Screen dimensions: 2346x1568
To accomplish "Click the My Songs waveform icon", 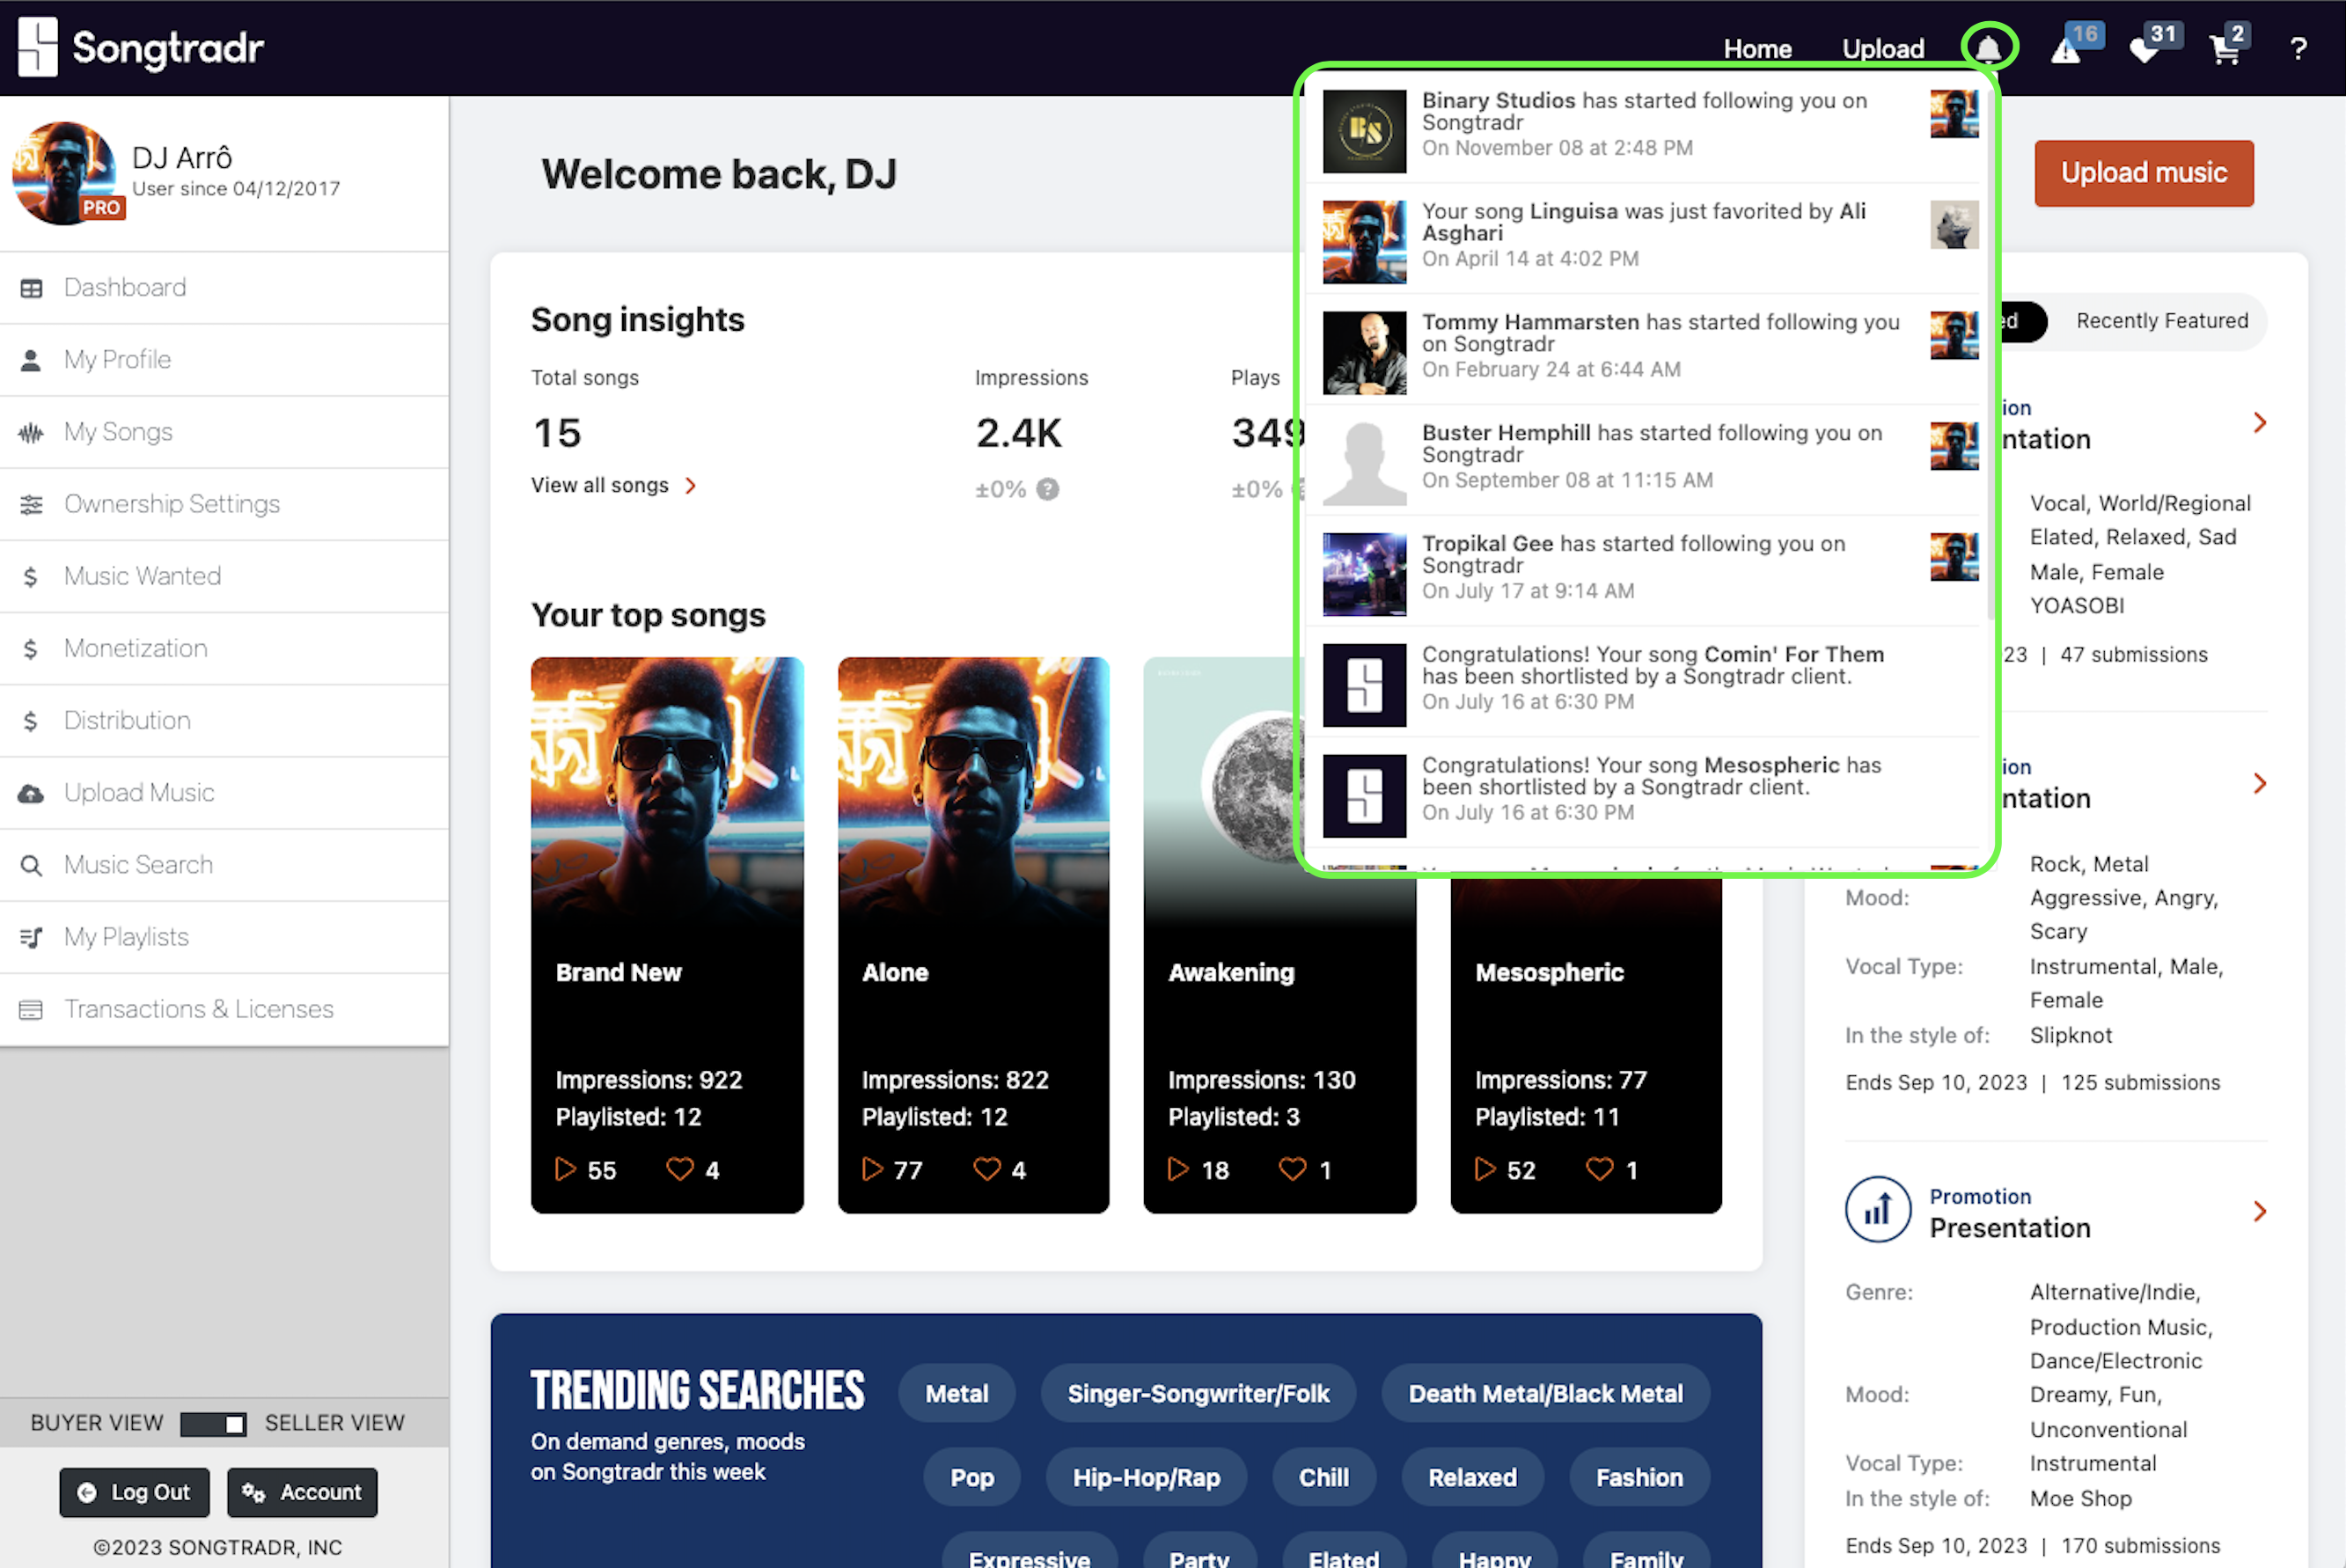I will [x=31, y=433].
